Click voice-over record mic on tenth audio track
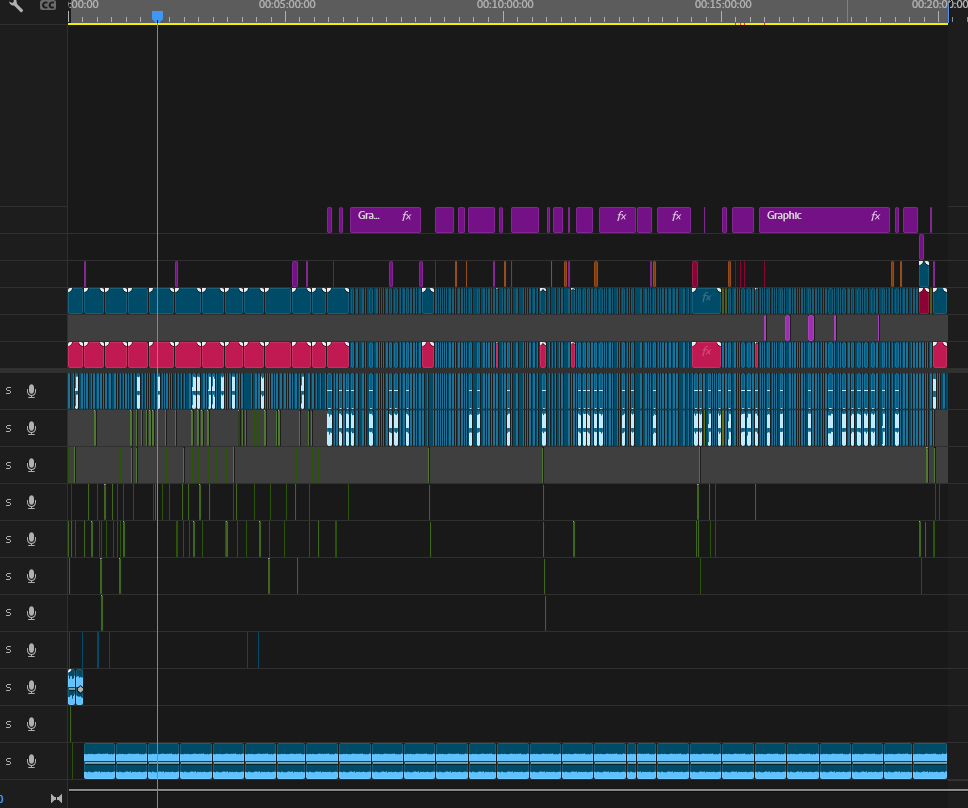The width and height of the screenshot is (968, 808). click(x=31, y=724)
